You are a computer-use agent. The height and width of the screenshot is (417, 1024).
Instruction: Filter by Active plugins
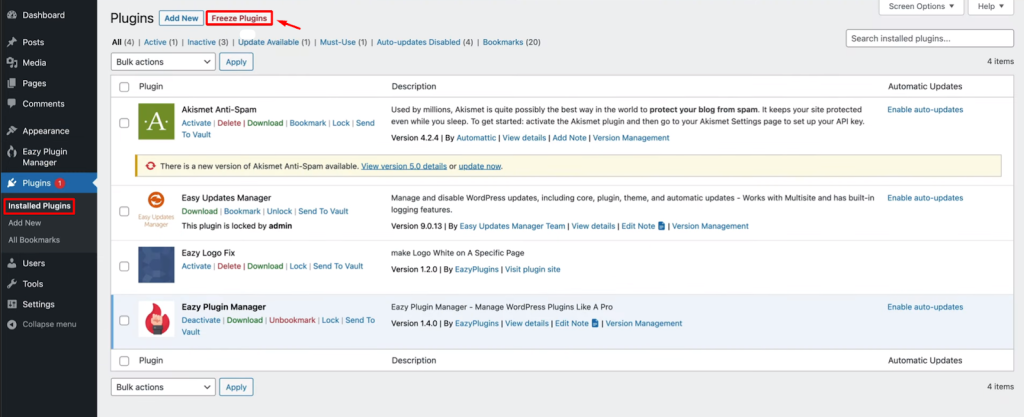(x=155, y=42)
